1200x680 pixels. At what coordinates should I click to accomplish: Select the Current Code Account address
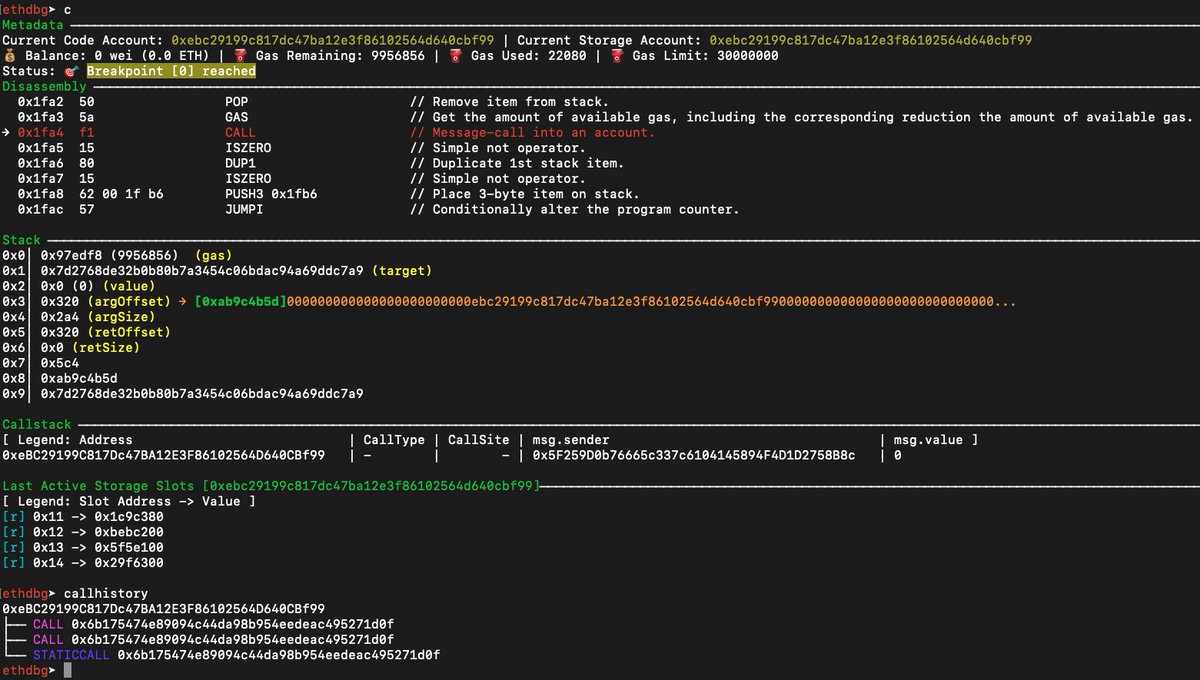(332, 40)
